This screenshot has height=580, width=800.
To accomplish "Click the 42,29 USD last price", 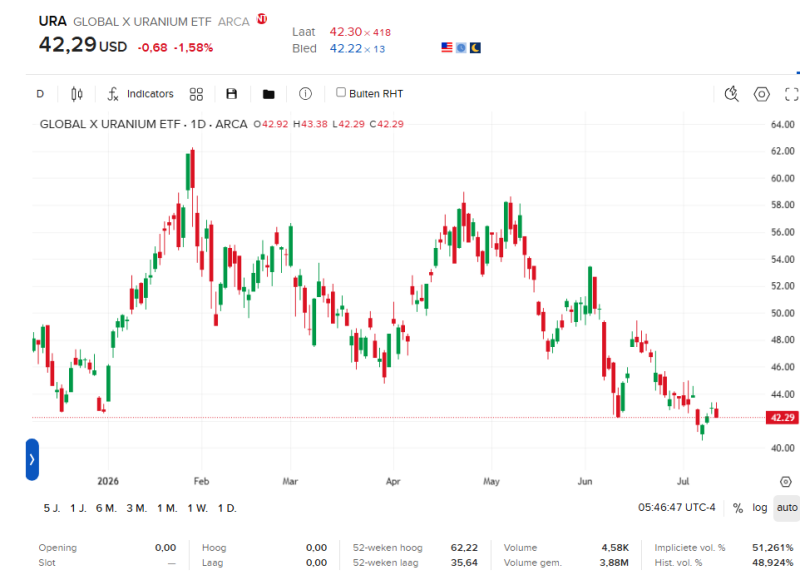I will [x=83, y=45].
